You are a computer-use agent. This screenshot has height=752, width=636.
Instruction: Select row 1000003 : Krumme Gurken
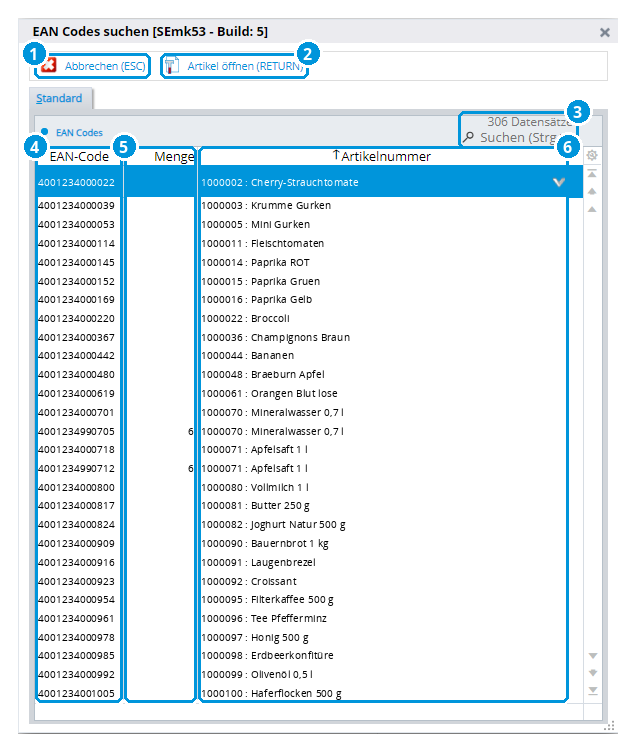click(x=309, y=205)
